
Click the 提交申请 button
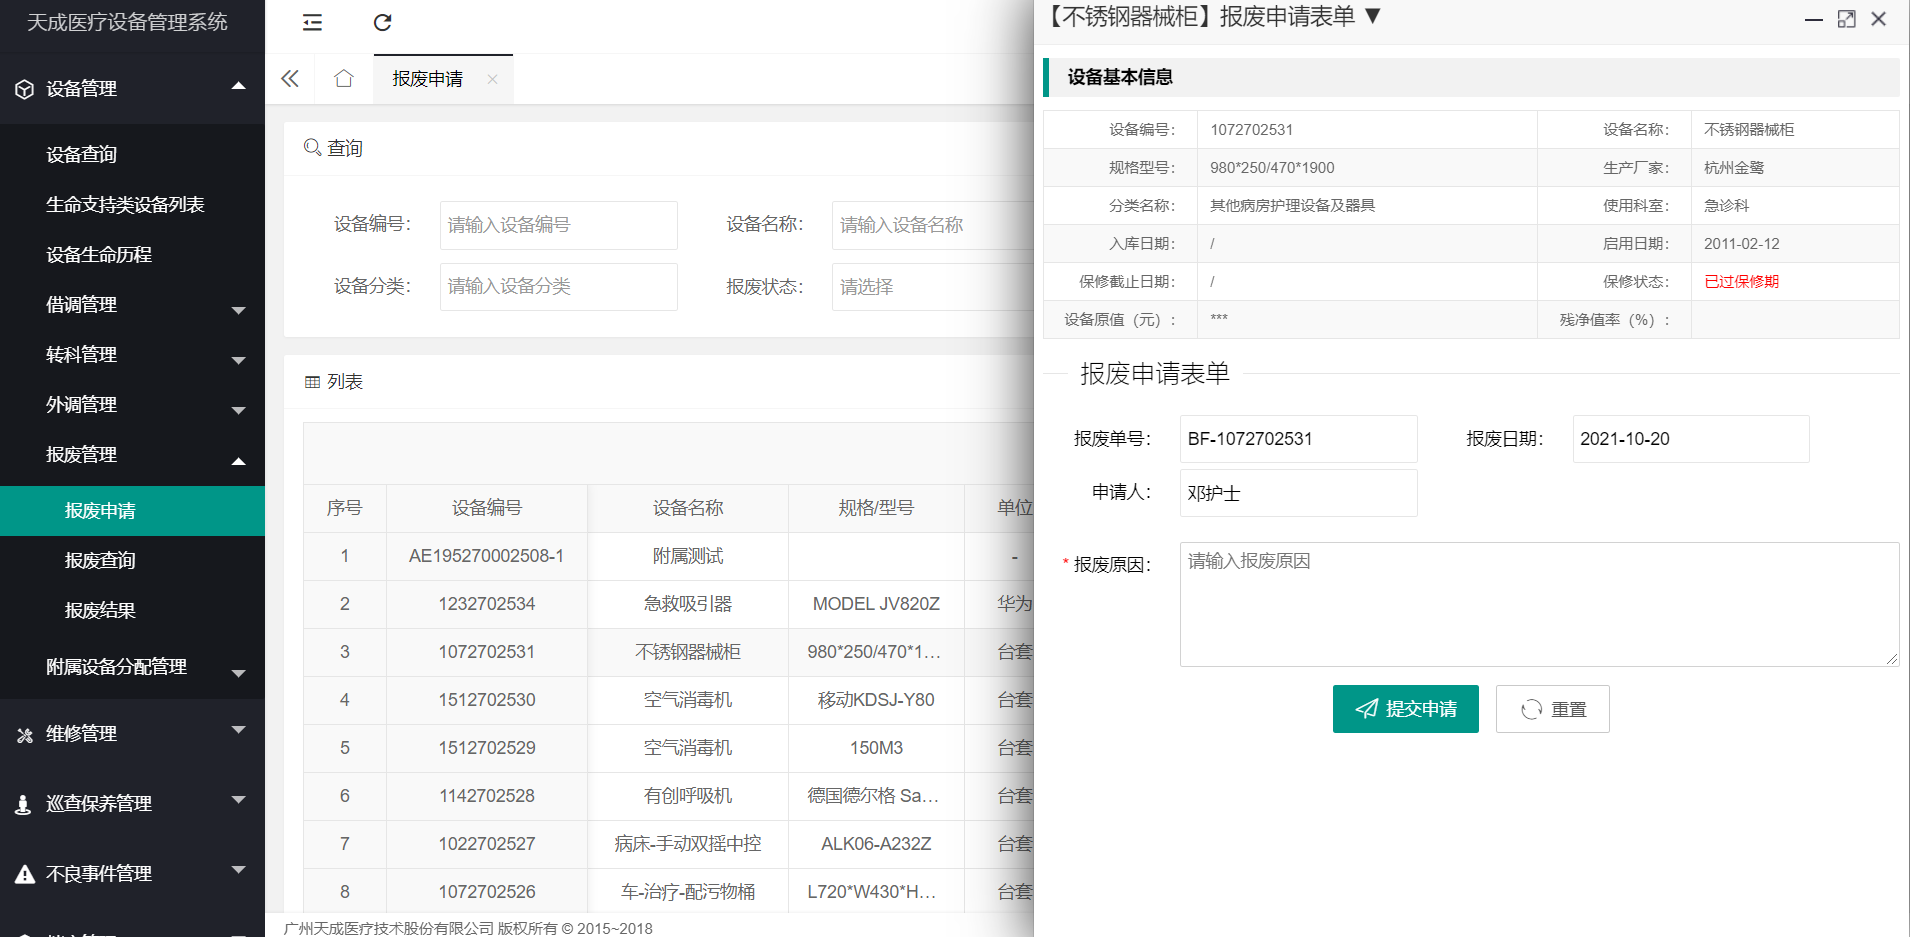point(1405,709)
